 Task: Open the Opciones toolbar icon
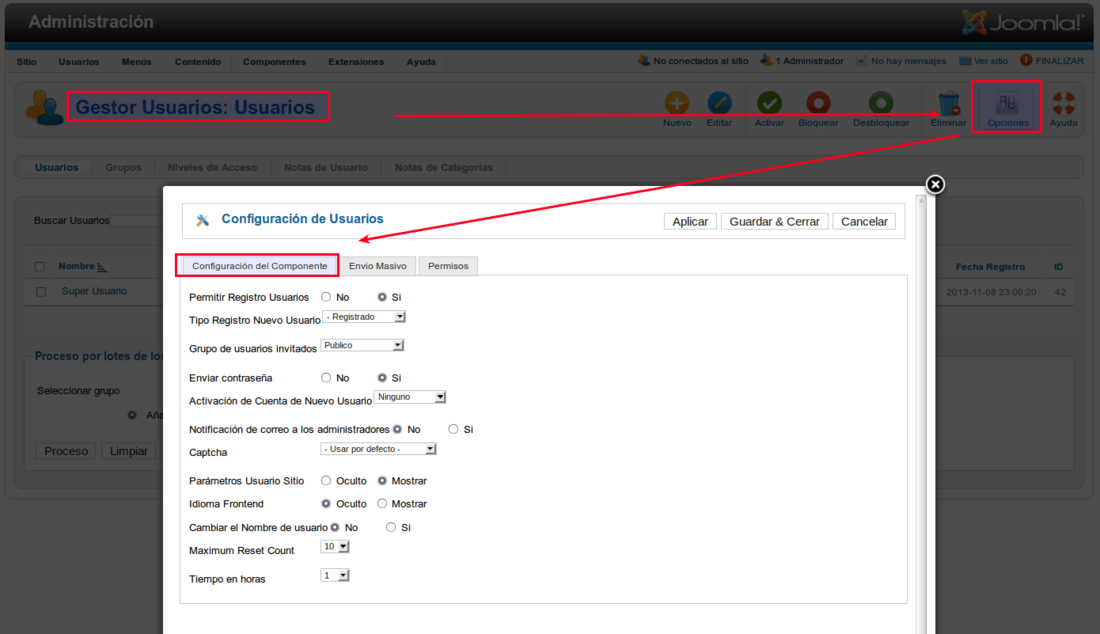1007,103
